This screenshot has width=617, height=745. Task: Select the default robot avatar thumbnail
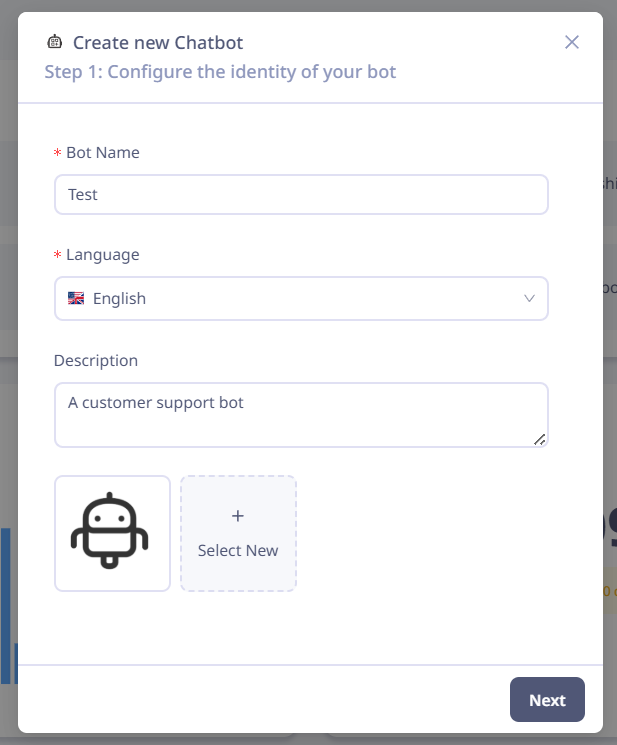(x=112, y=533)
